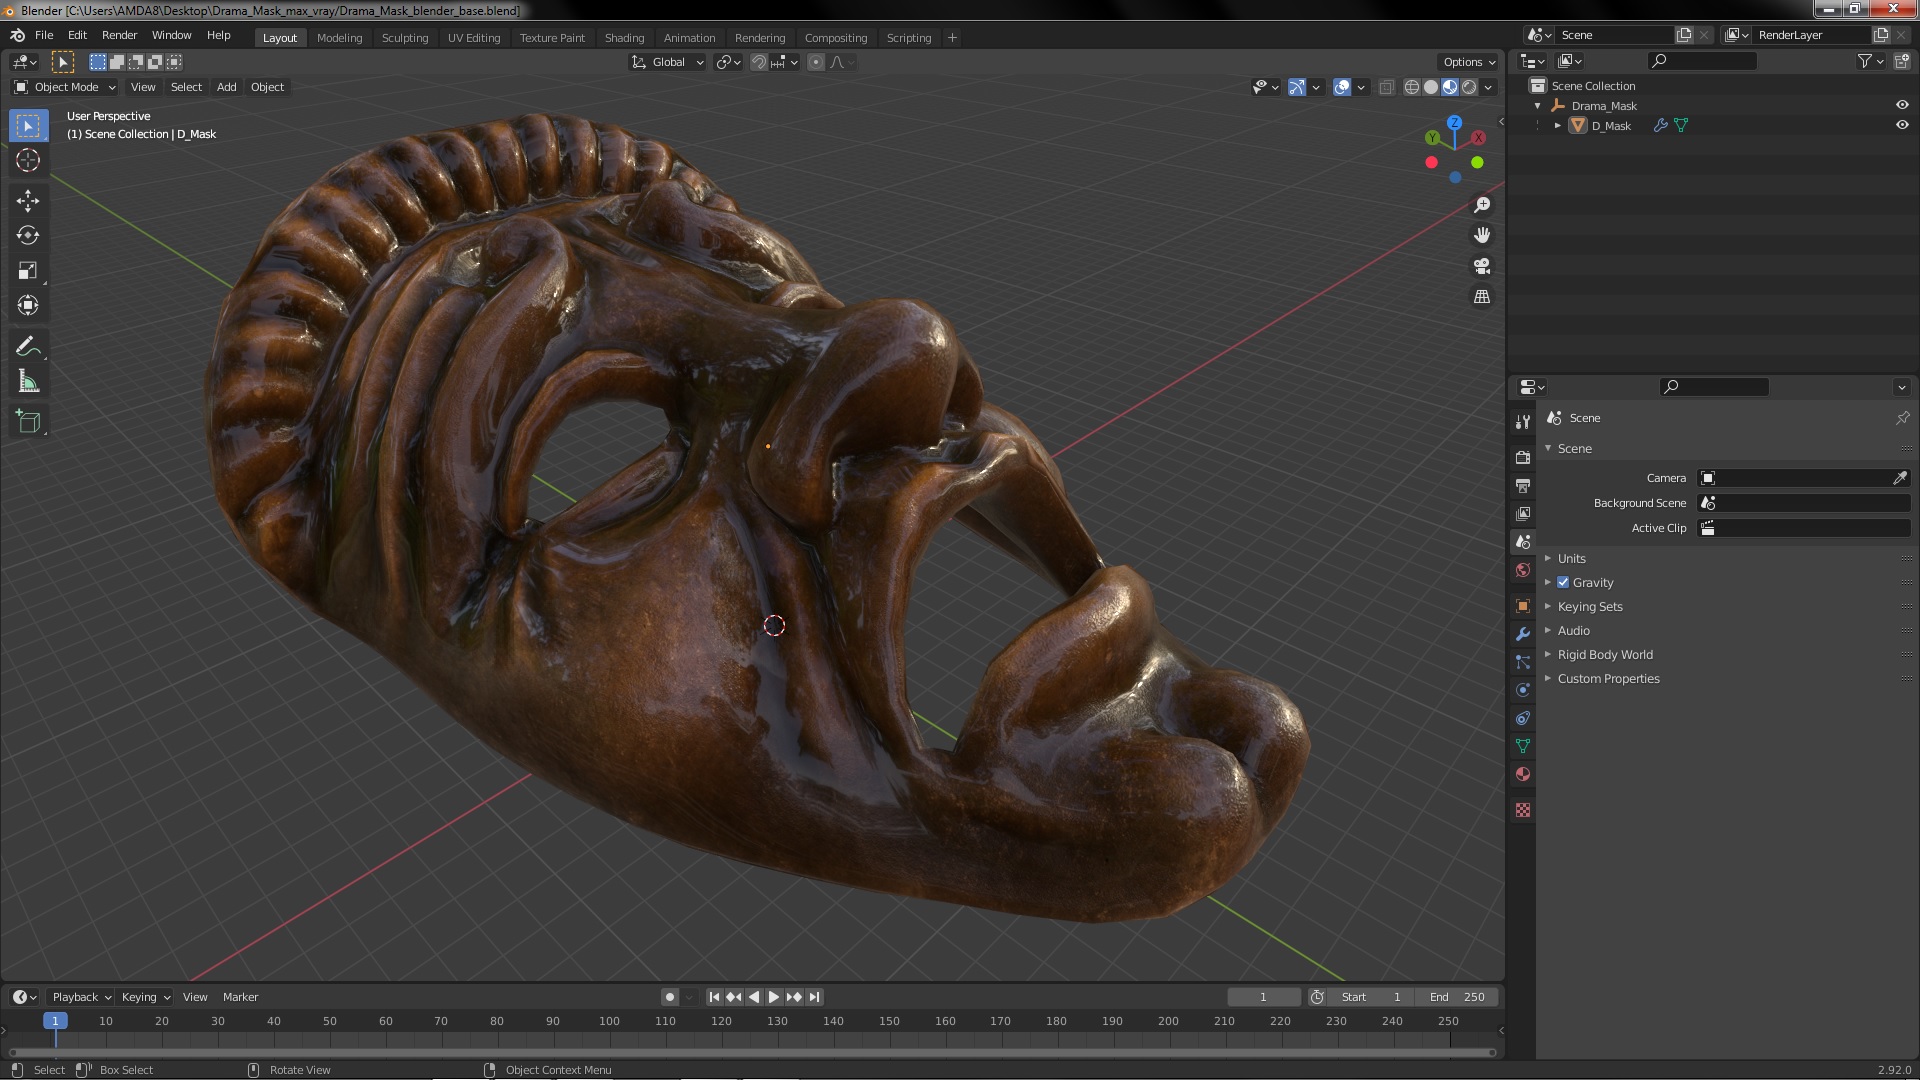Switch perspective/orthographic grid icon

point(1482,297)
